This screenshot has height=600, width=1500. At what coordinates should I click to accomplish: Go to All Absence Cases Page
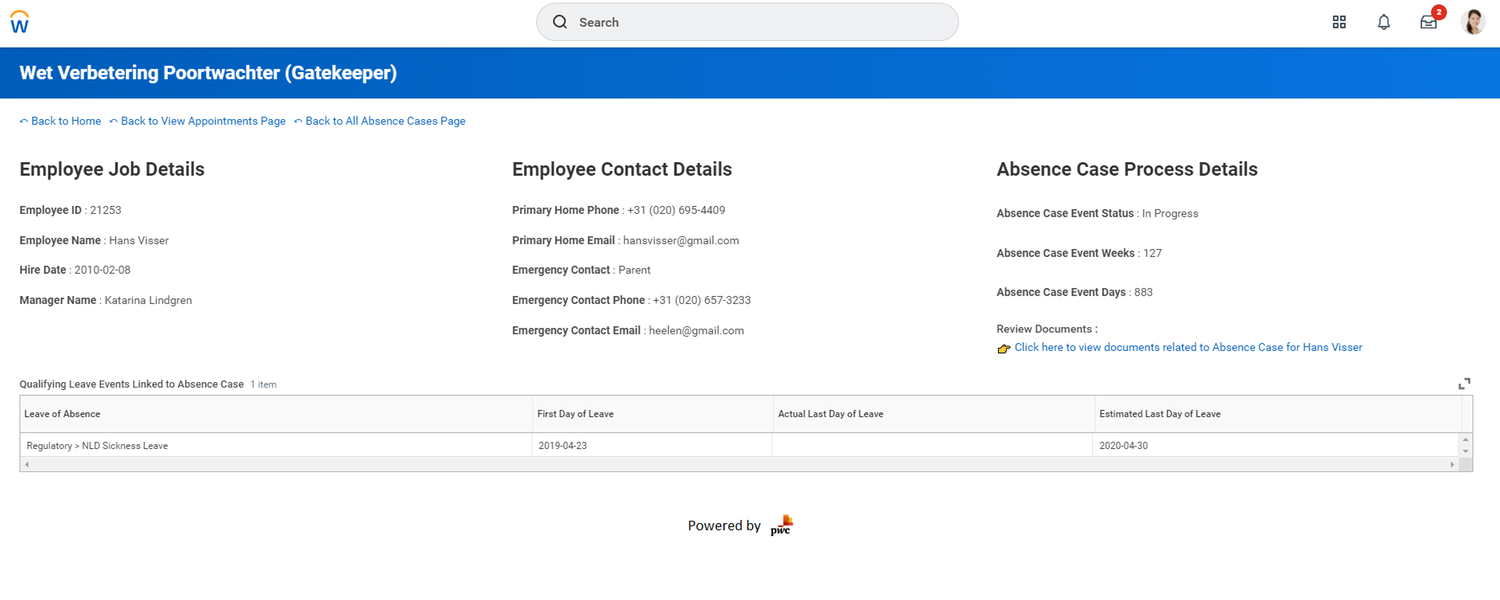(385, 120)
